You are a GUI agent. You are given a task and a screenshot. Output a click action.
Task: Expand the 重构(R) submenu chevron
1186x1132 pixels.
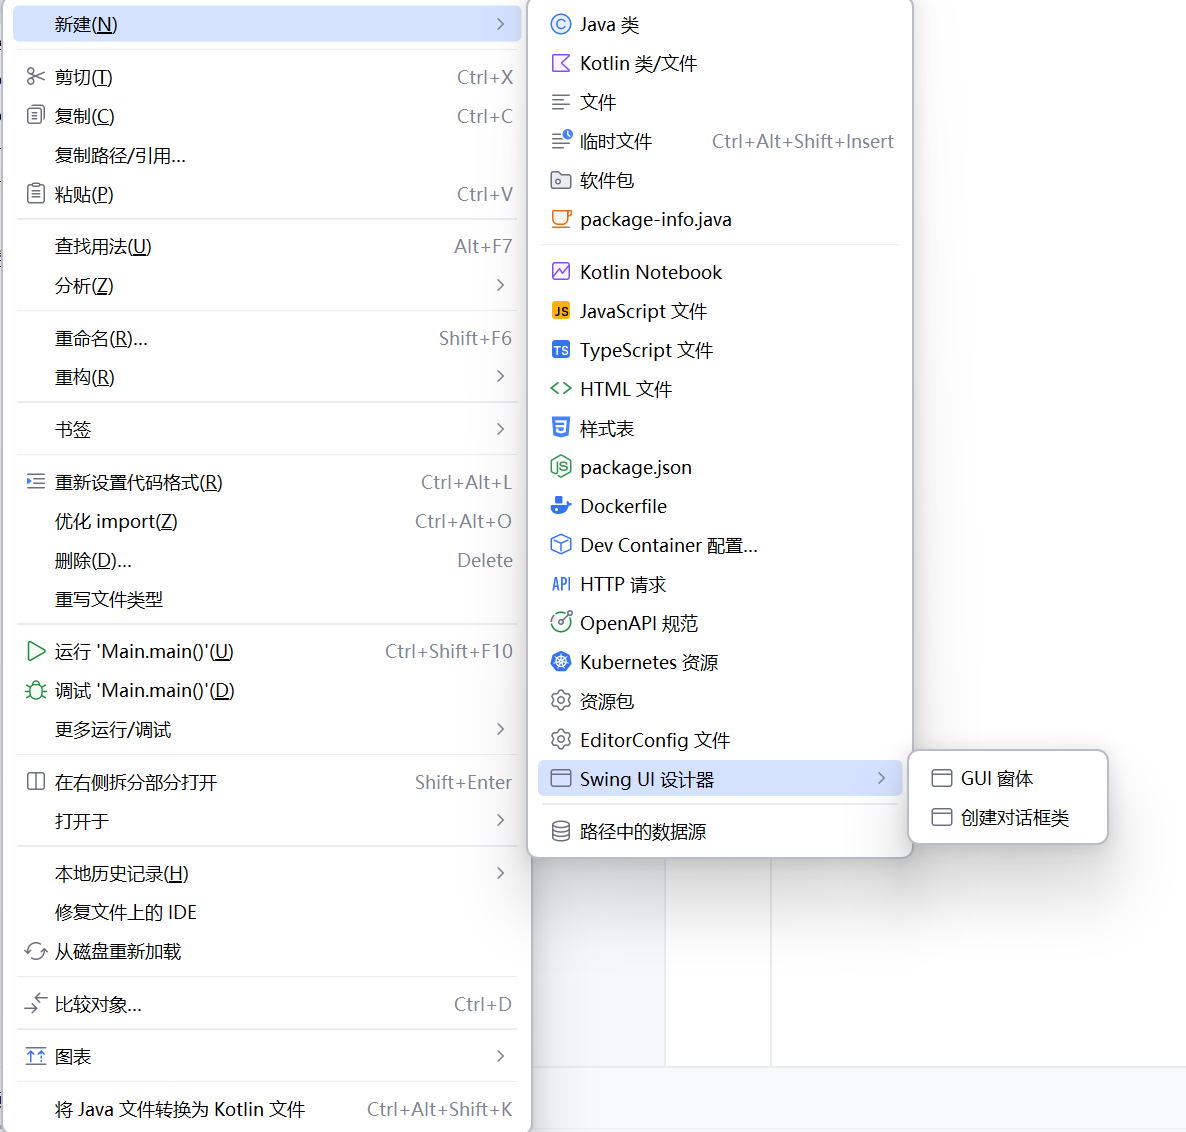pos(501,376)
